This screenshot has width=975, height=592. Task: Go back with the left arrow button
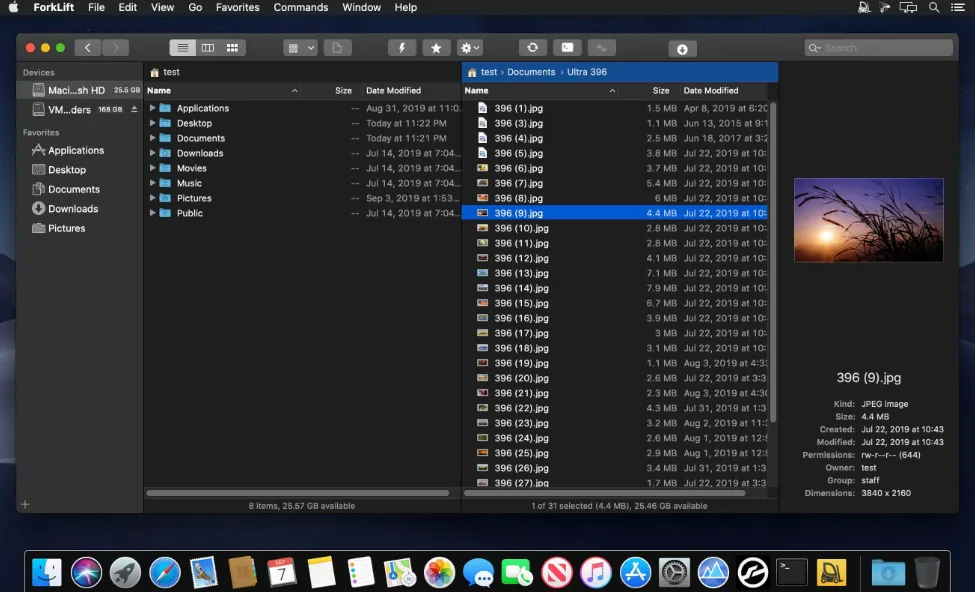tap(88, 48)
